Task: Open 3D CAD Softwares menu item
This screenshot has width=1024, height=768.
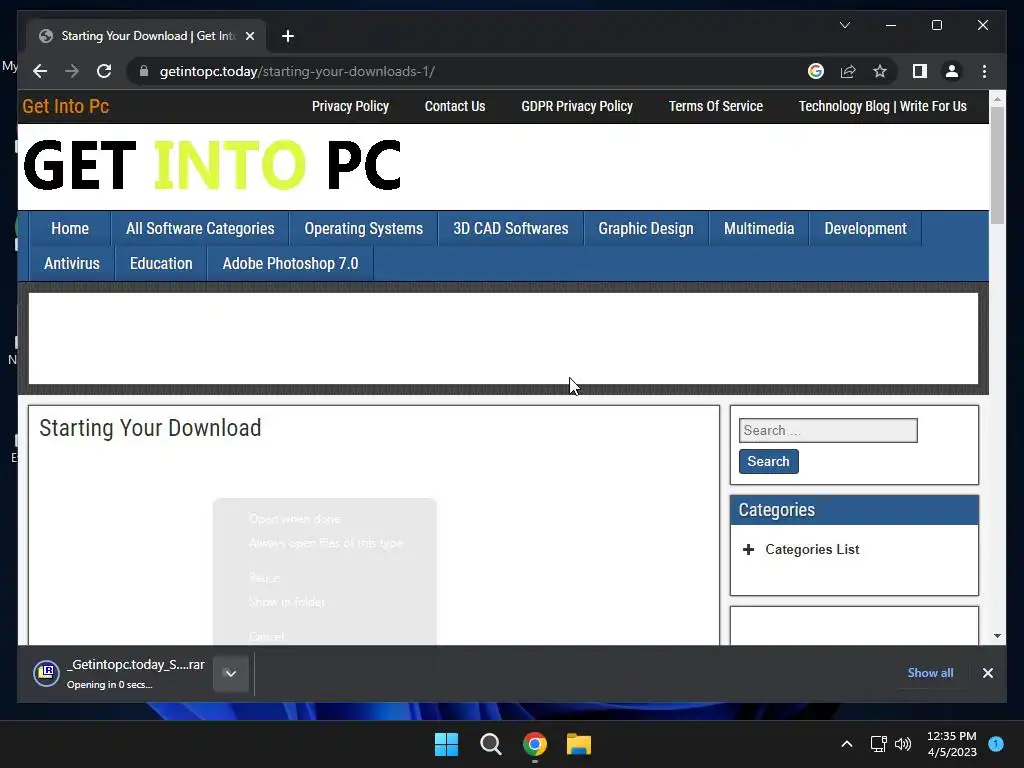Action: pos(511,229)
